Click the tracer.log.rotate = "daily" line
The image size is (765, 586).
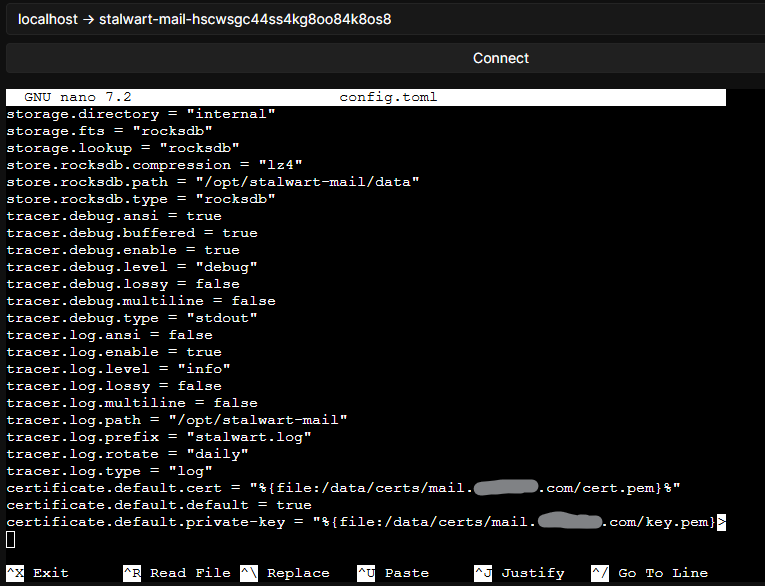point(127,454)
